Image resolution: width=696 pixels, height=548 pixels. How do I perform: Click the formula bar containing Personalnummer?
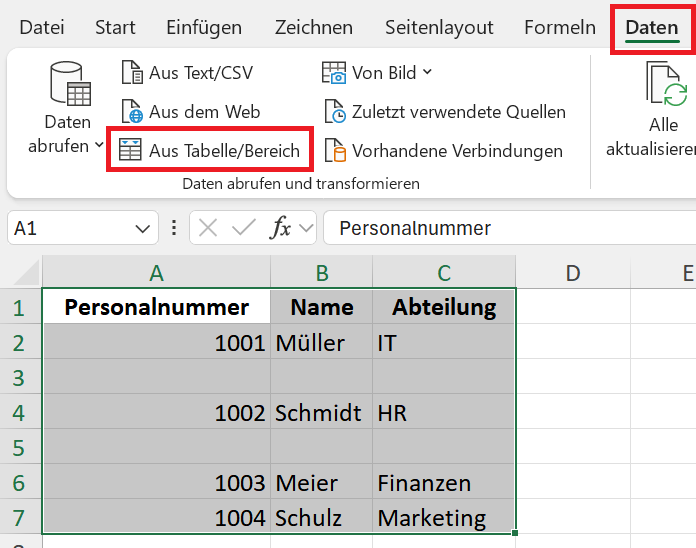tap(510, 228)
